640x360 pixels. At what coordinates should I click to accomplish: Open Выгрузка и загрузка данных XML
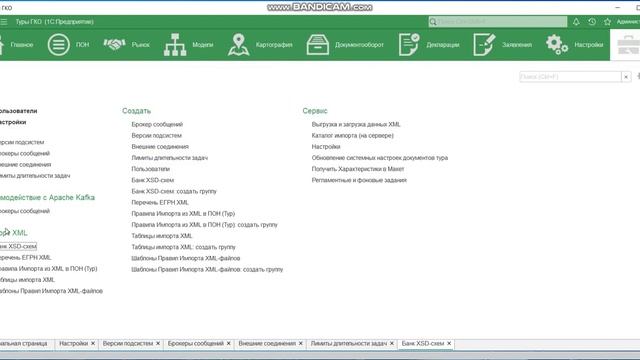356,124
